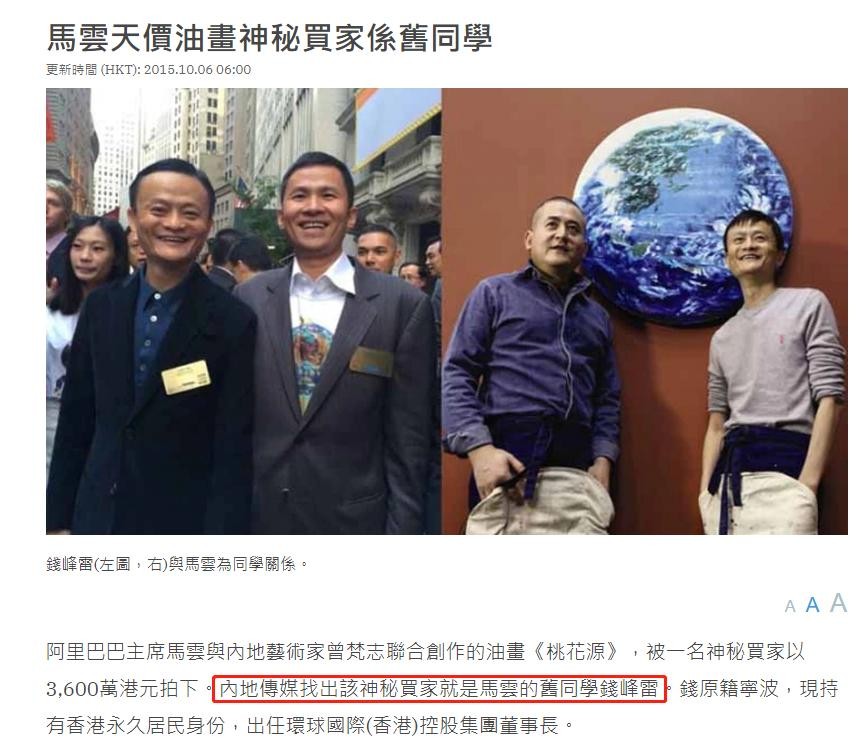Select the smallest font size A
The width and height of the screenshot is (857, 749).
point(790,606)
